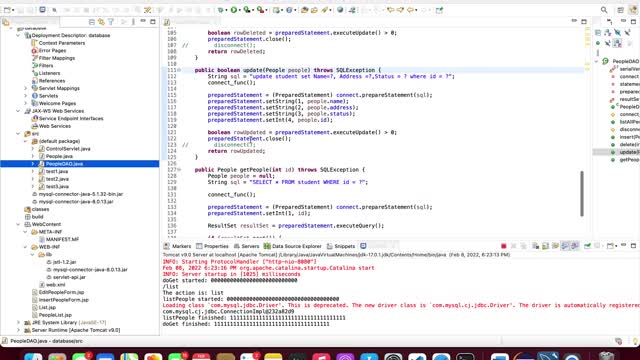Image resolution: width=640 pixels, height=360 pixels.
Task: Toggle Link with Editor in Project Explorer
Action: 101,22
